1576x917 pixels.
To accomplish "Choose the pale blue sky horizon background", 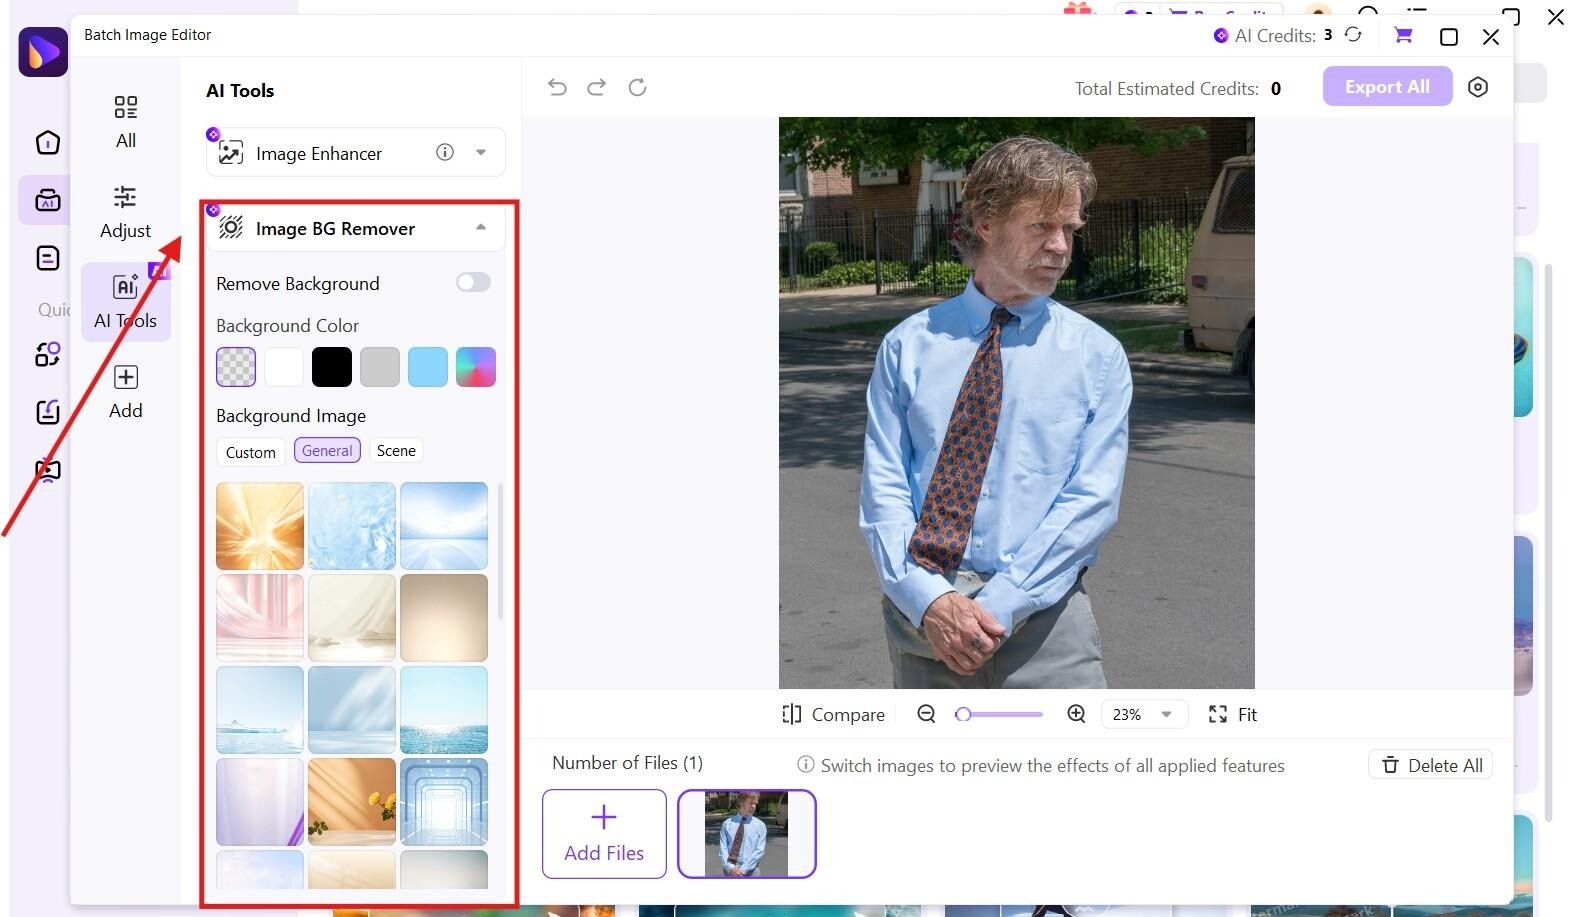I will click(x=444, y=526).
